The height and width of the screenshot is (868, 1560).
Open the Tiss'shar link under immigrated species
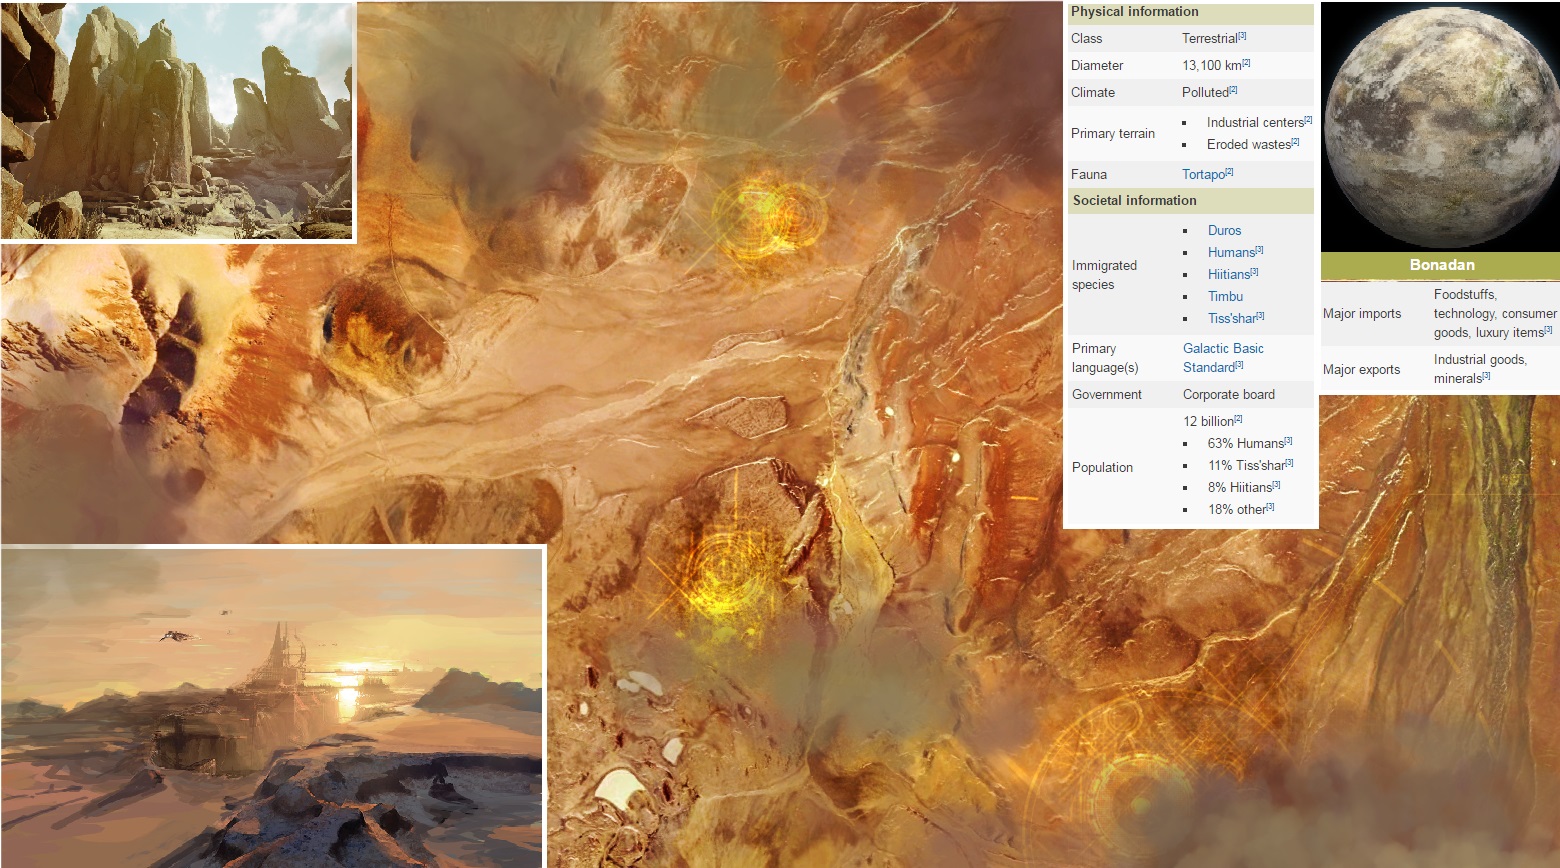coord(1231,319)
